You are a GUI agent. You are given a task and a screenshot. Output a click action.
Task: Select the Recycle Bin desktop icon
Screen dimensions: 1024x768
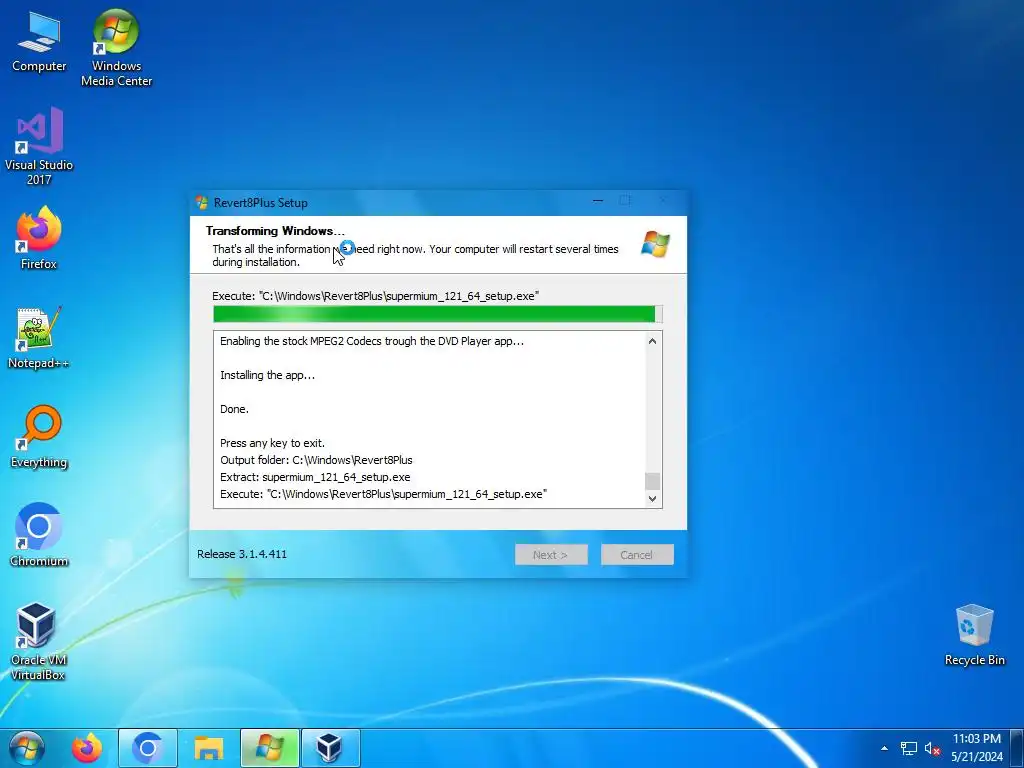point(974,635)
